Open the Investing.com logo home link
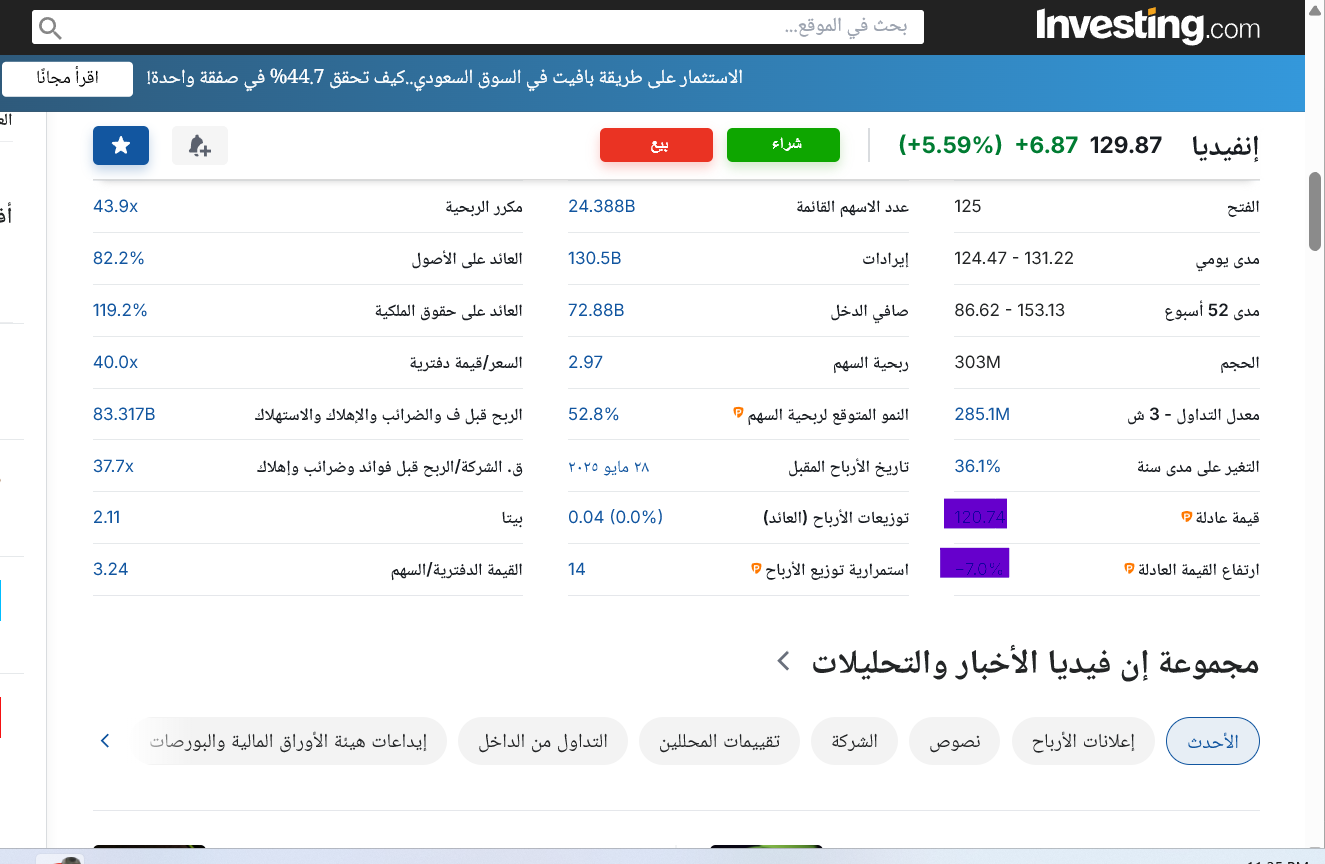Screen dimensions: 1325x864 1148,26
